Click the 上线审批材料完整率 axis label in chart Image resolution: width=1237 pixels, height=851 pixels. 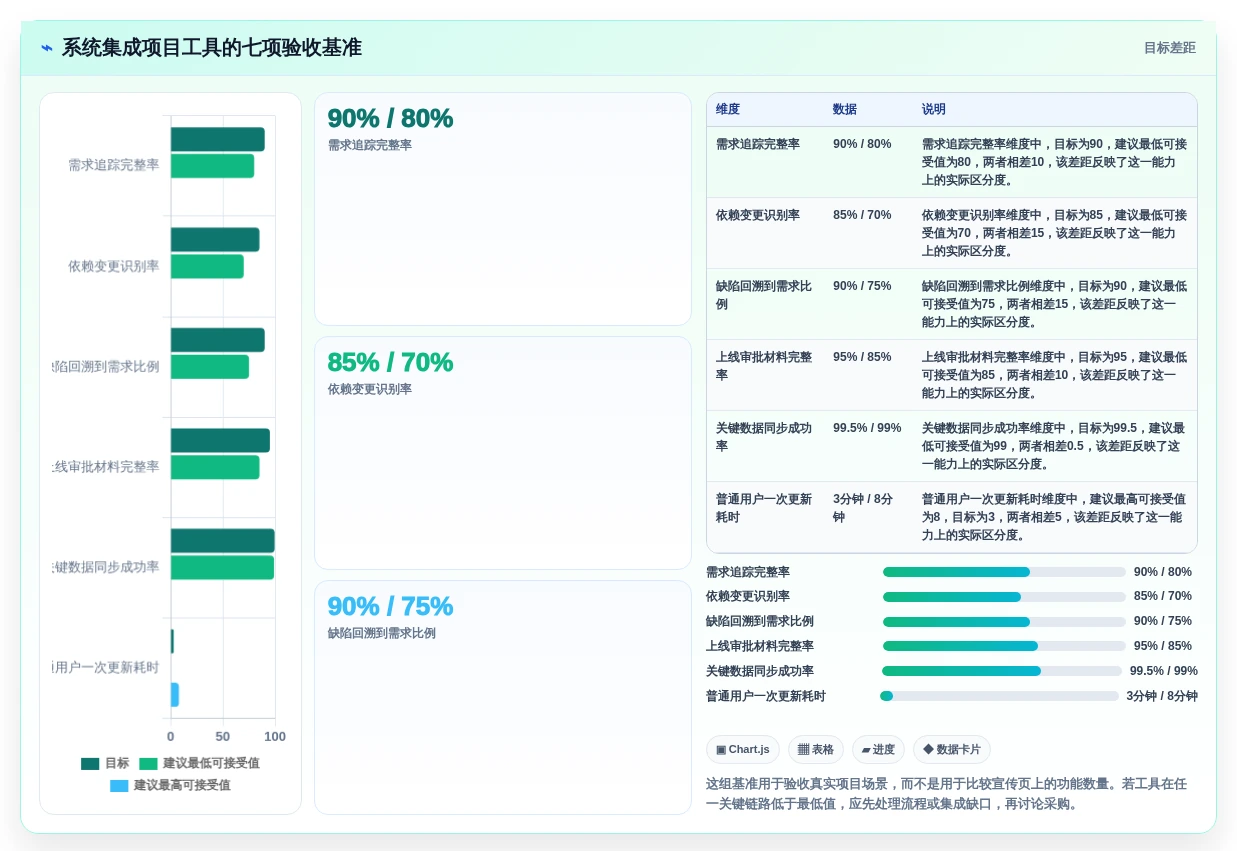click(x=106, y=467)
